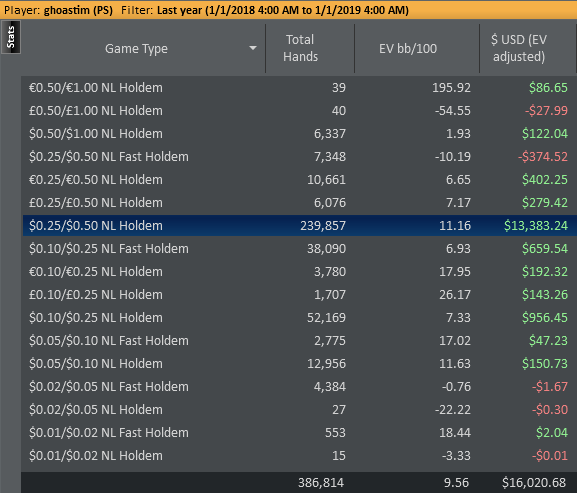Viewport: 577px width, 493px height.
Task: Select the $0.10/$0.25 NL Fast Holdem row
Action: click(x=299, y=248)
